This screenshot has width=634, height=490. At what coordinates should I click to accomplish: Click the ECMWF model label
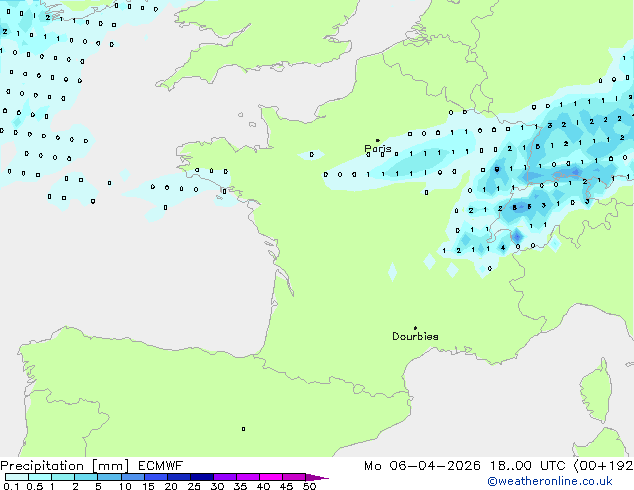161,466
